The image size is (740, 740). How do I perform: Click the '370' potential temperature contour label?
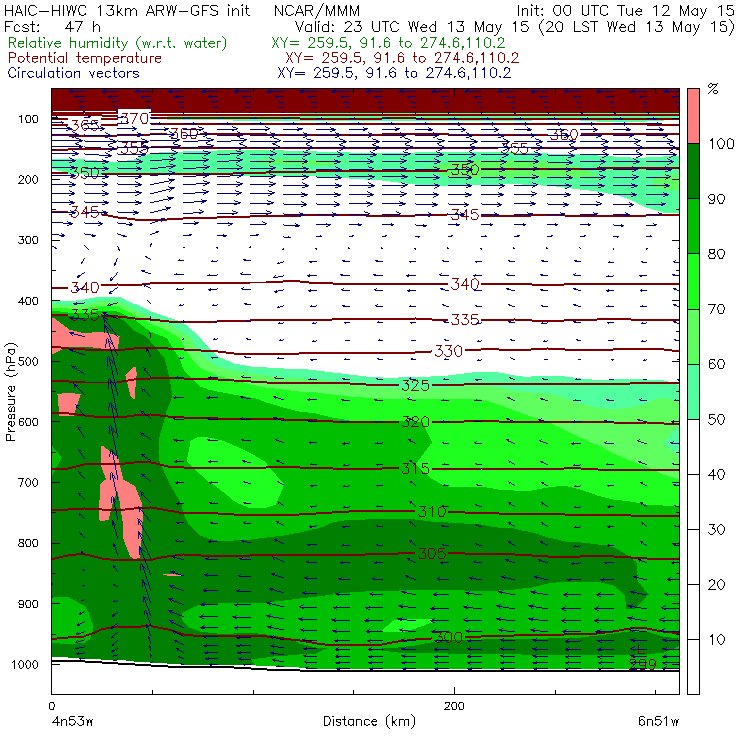tap(135, 118)
